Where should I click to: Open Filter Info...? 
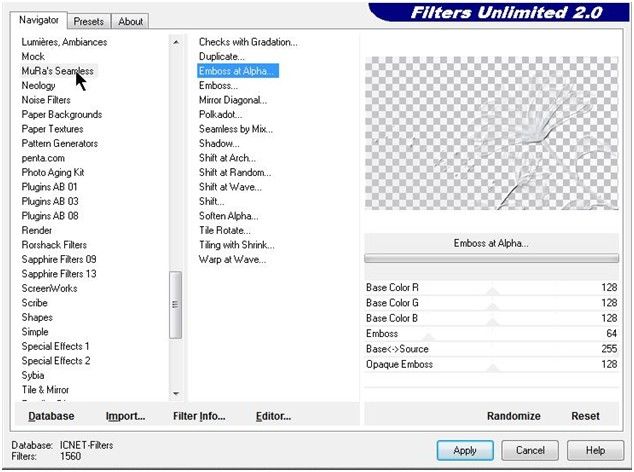tap(199, 416)
